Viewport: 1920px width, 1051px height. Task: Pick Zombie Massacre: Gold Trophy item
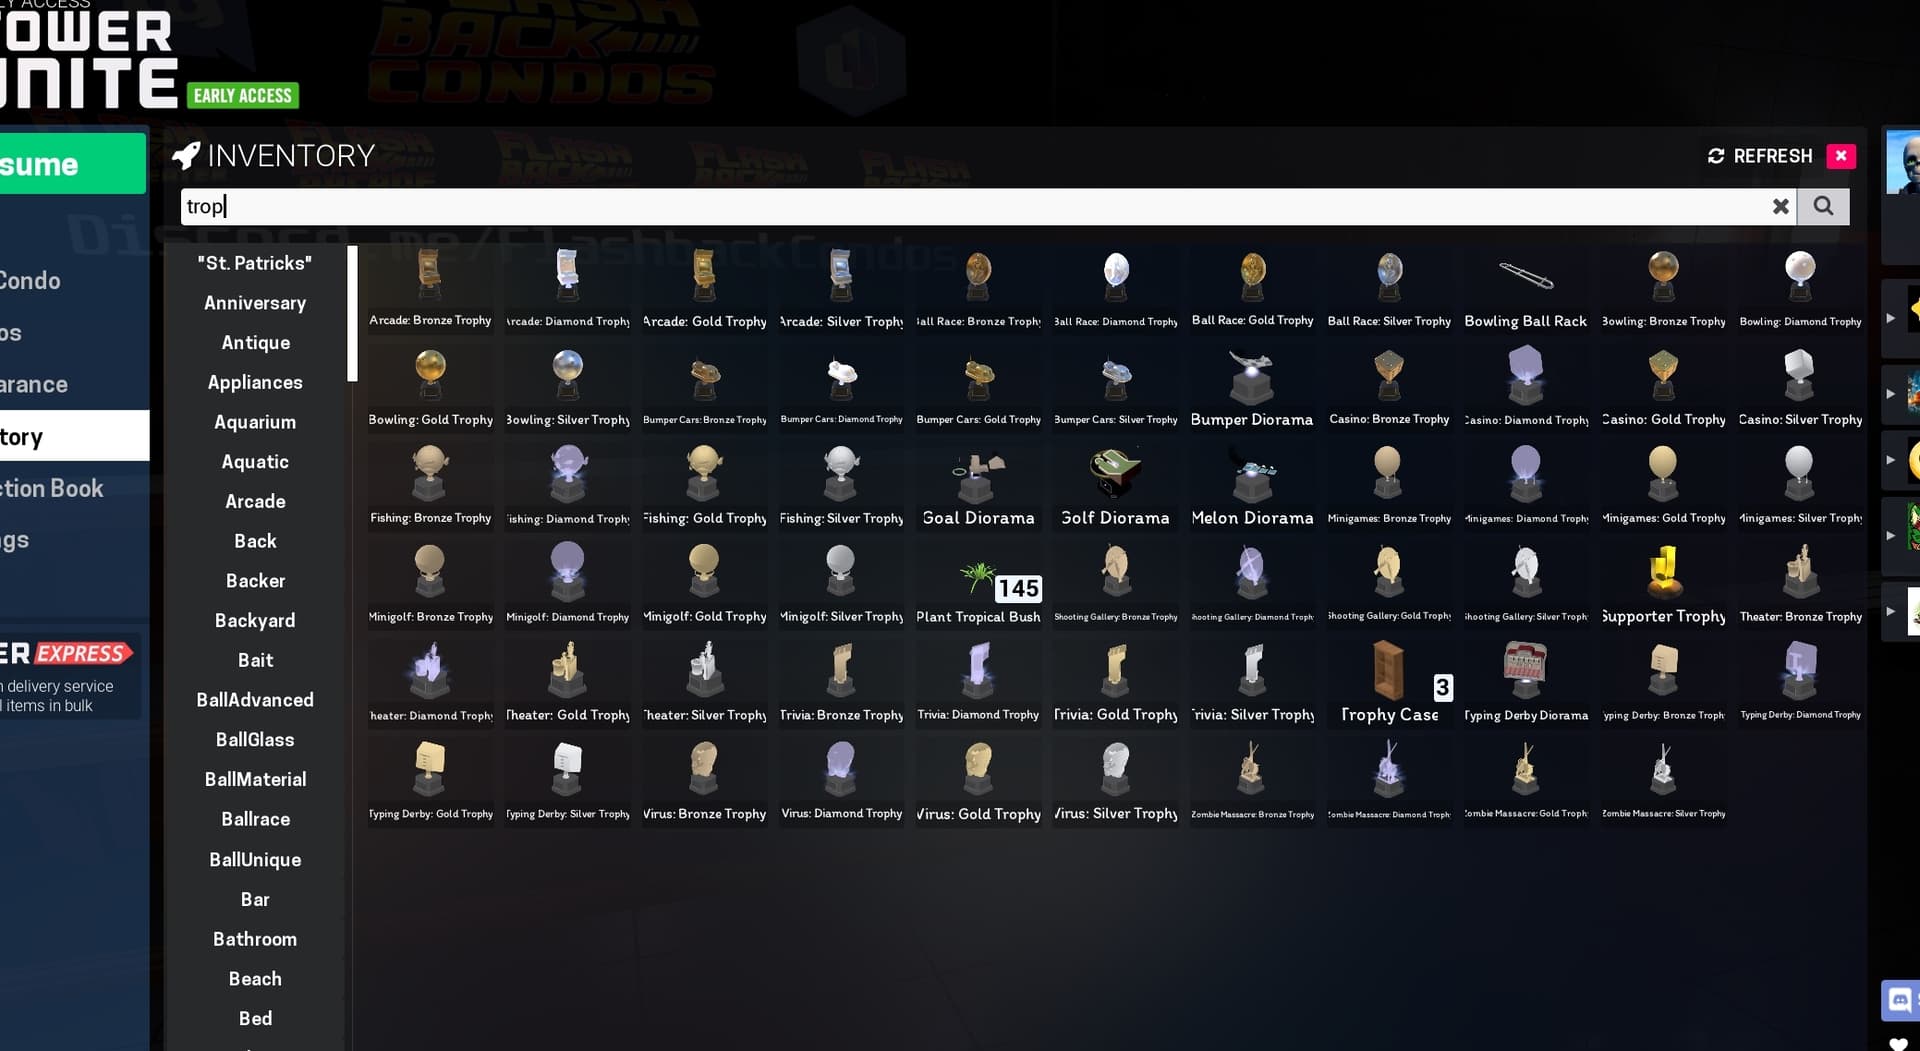point(1526,782)
